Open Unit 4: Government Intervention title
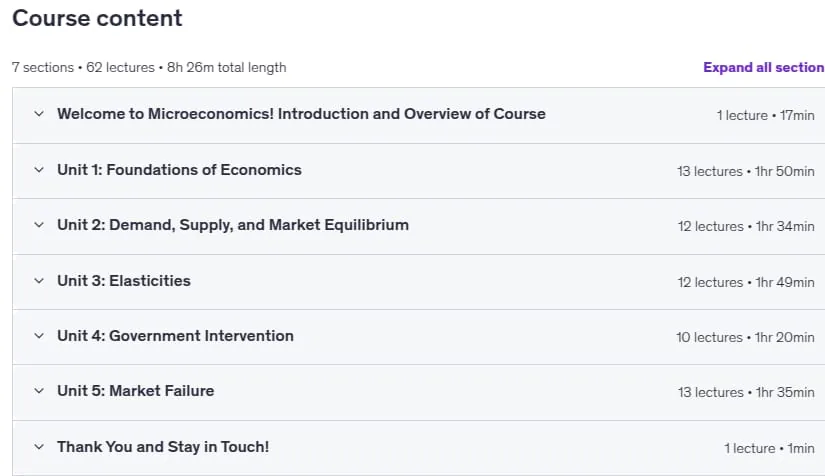The width and height of the screenshot is (825, 476). (x=176, y=336)
